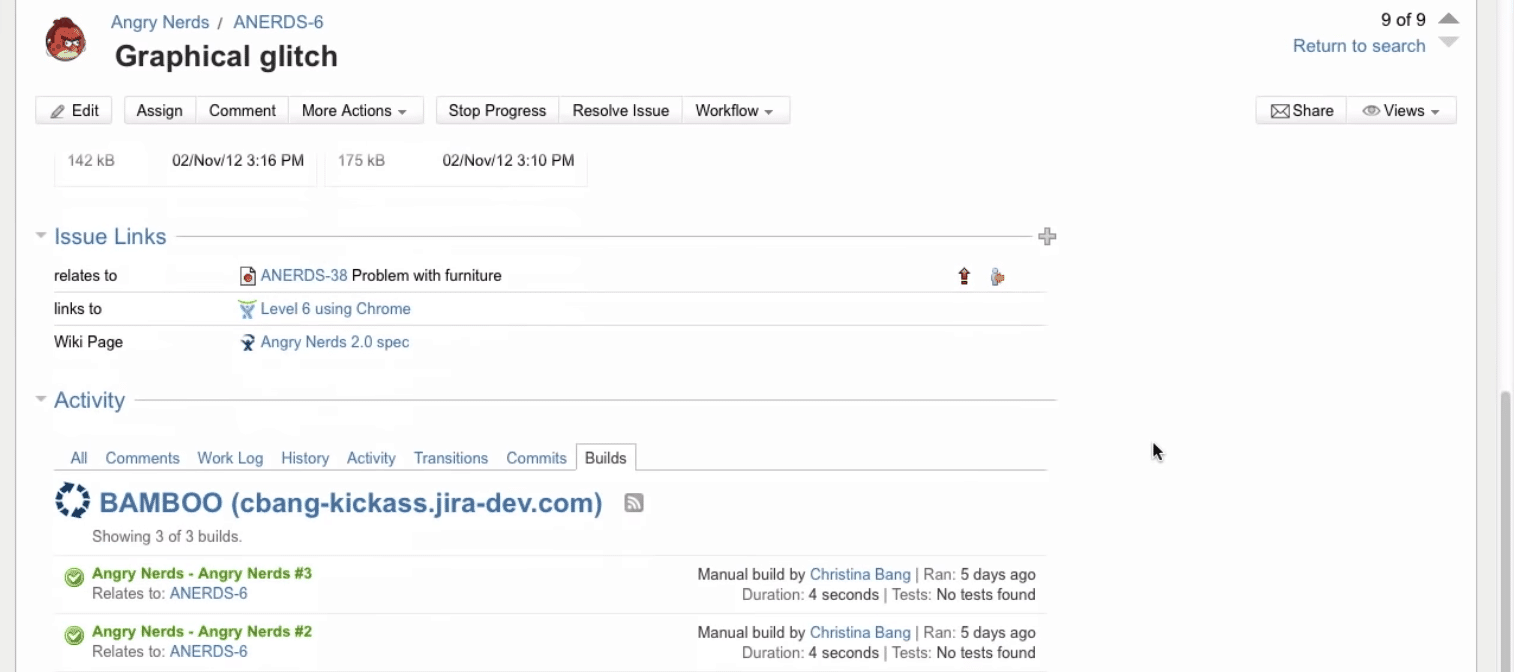Click the Bamboo logo icon
Screen dimensions: 1514x672
coord(72,501)
